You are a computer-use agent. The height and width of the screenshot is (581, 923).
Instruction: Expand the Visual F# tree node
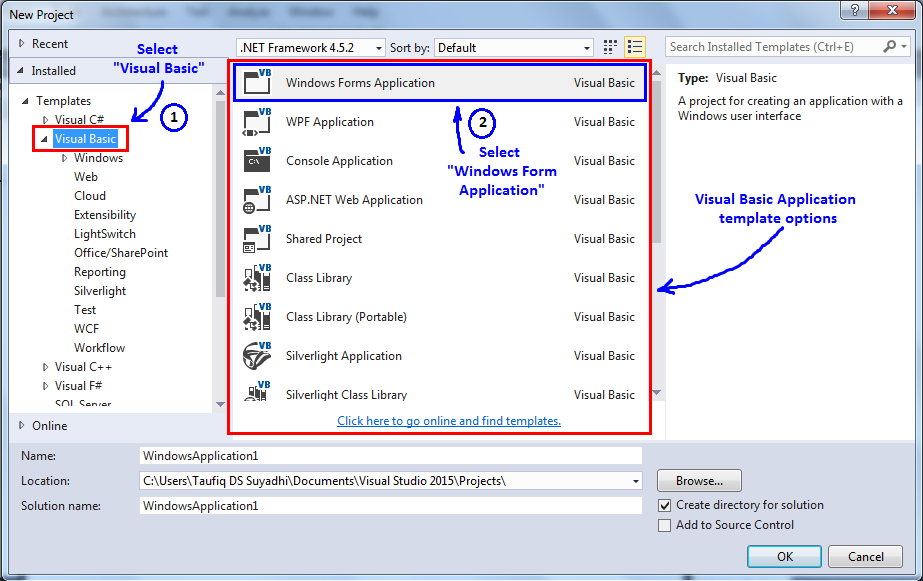point(45,386)
